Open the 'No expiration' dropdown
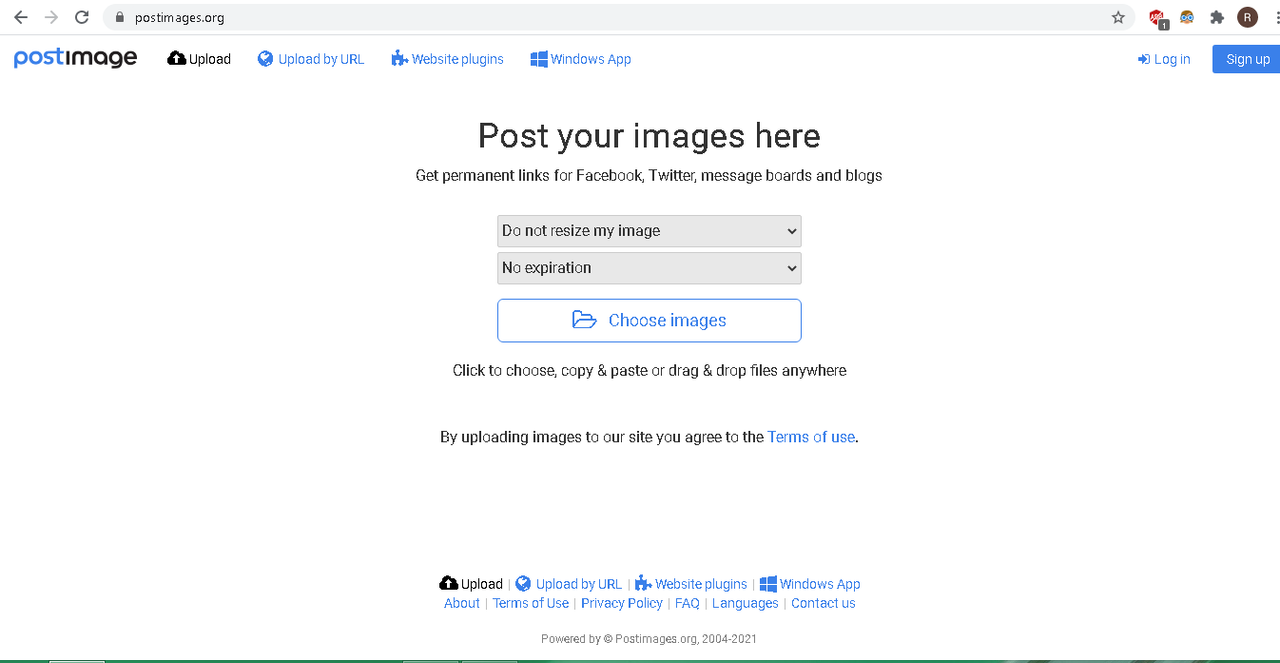This screenshot has height=663, width=1280. tap(649, 268)
